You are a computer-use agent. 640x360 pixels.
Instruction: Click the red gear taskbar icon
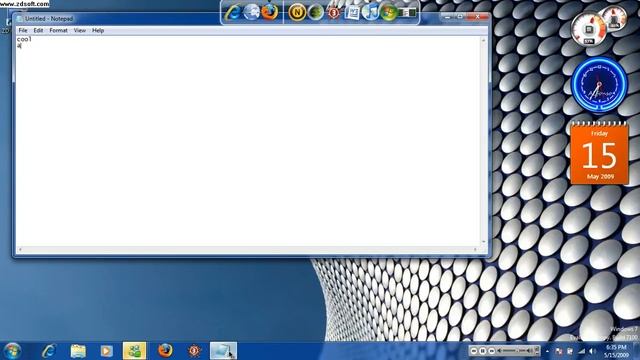coord(194,351)
